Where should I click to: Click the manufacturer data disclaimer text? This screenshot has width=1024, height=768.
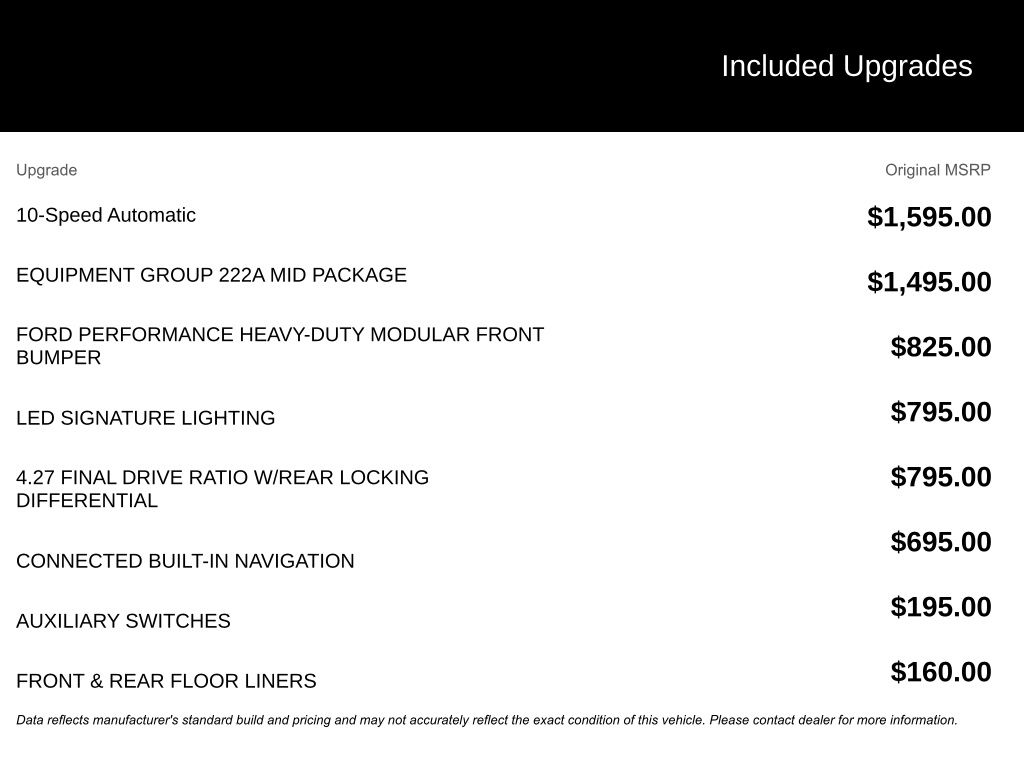click(487, 720)
